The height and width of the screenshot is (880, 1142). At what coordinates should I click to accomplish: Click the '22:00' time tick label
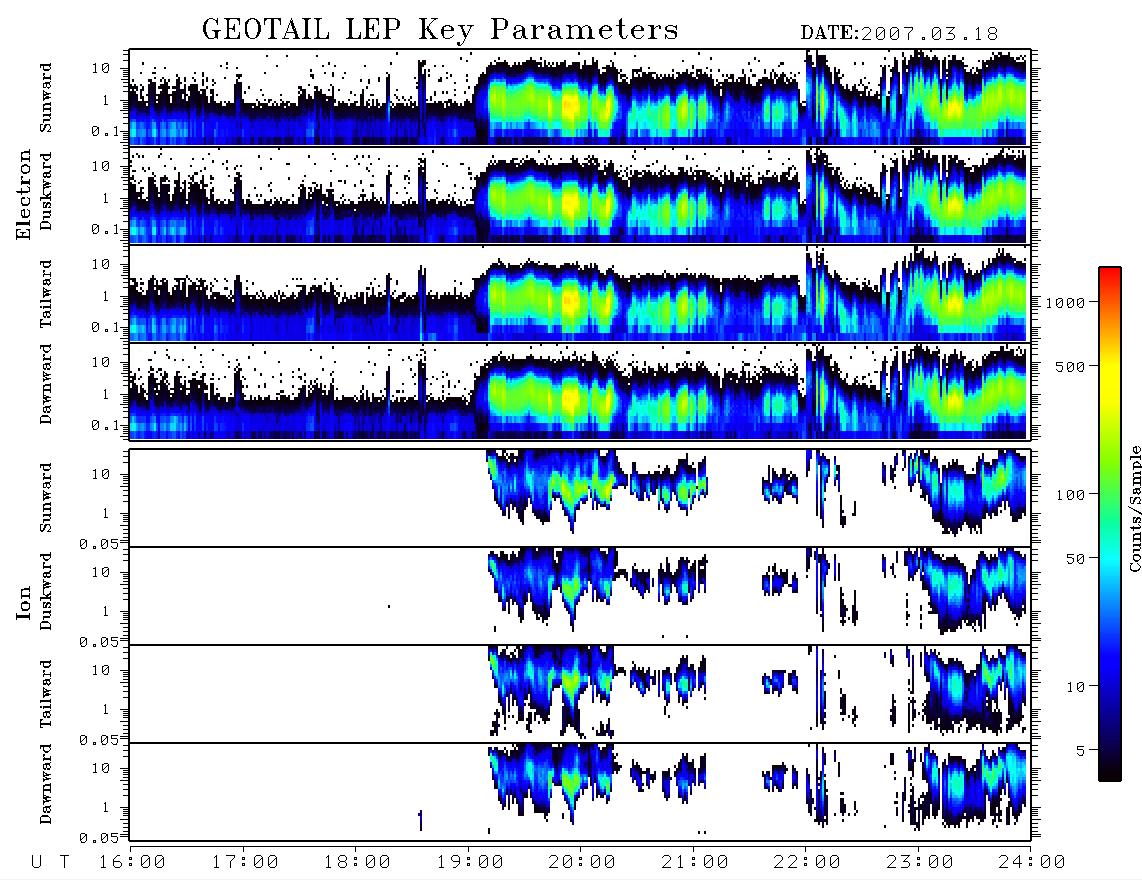(808, 863)
